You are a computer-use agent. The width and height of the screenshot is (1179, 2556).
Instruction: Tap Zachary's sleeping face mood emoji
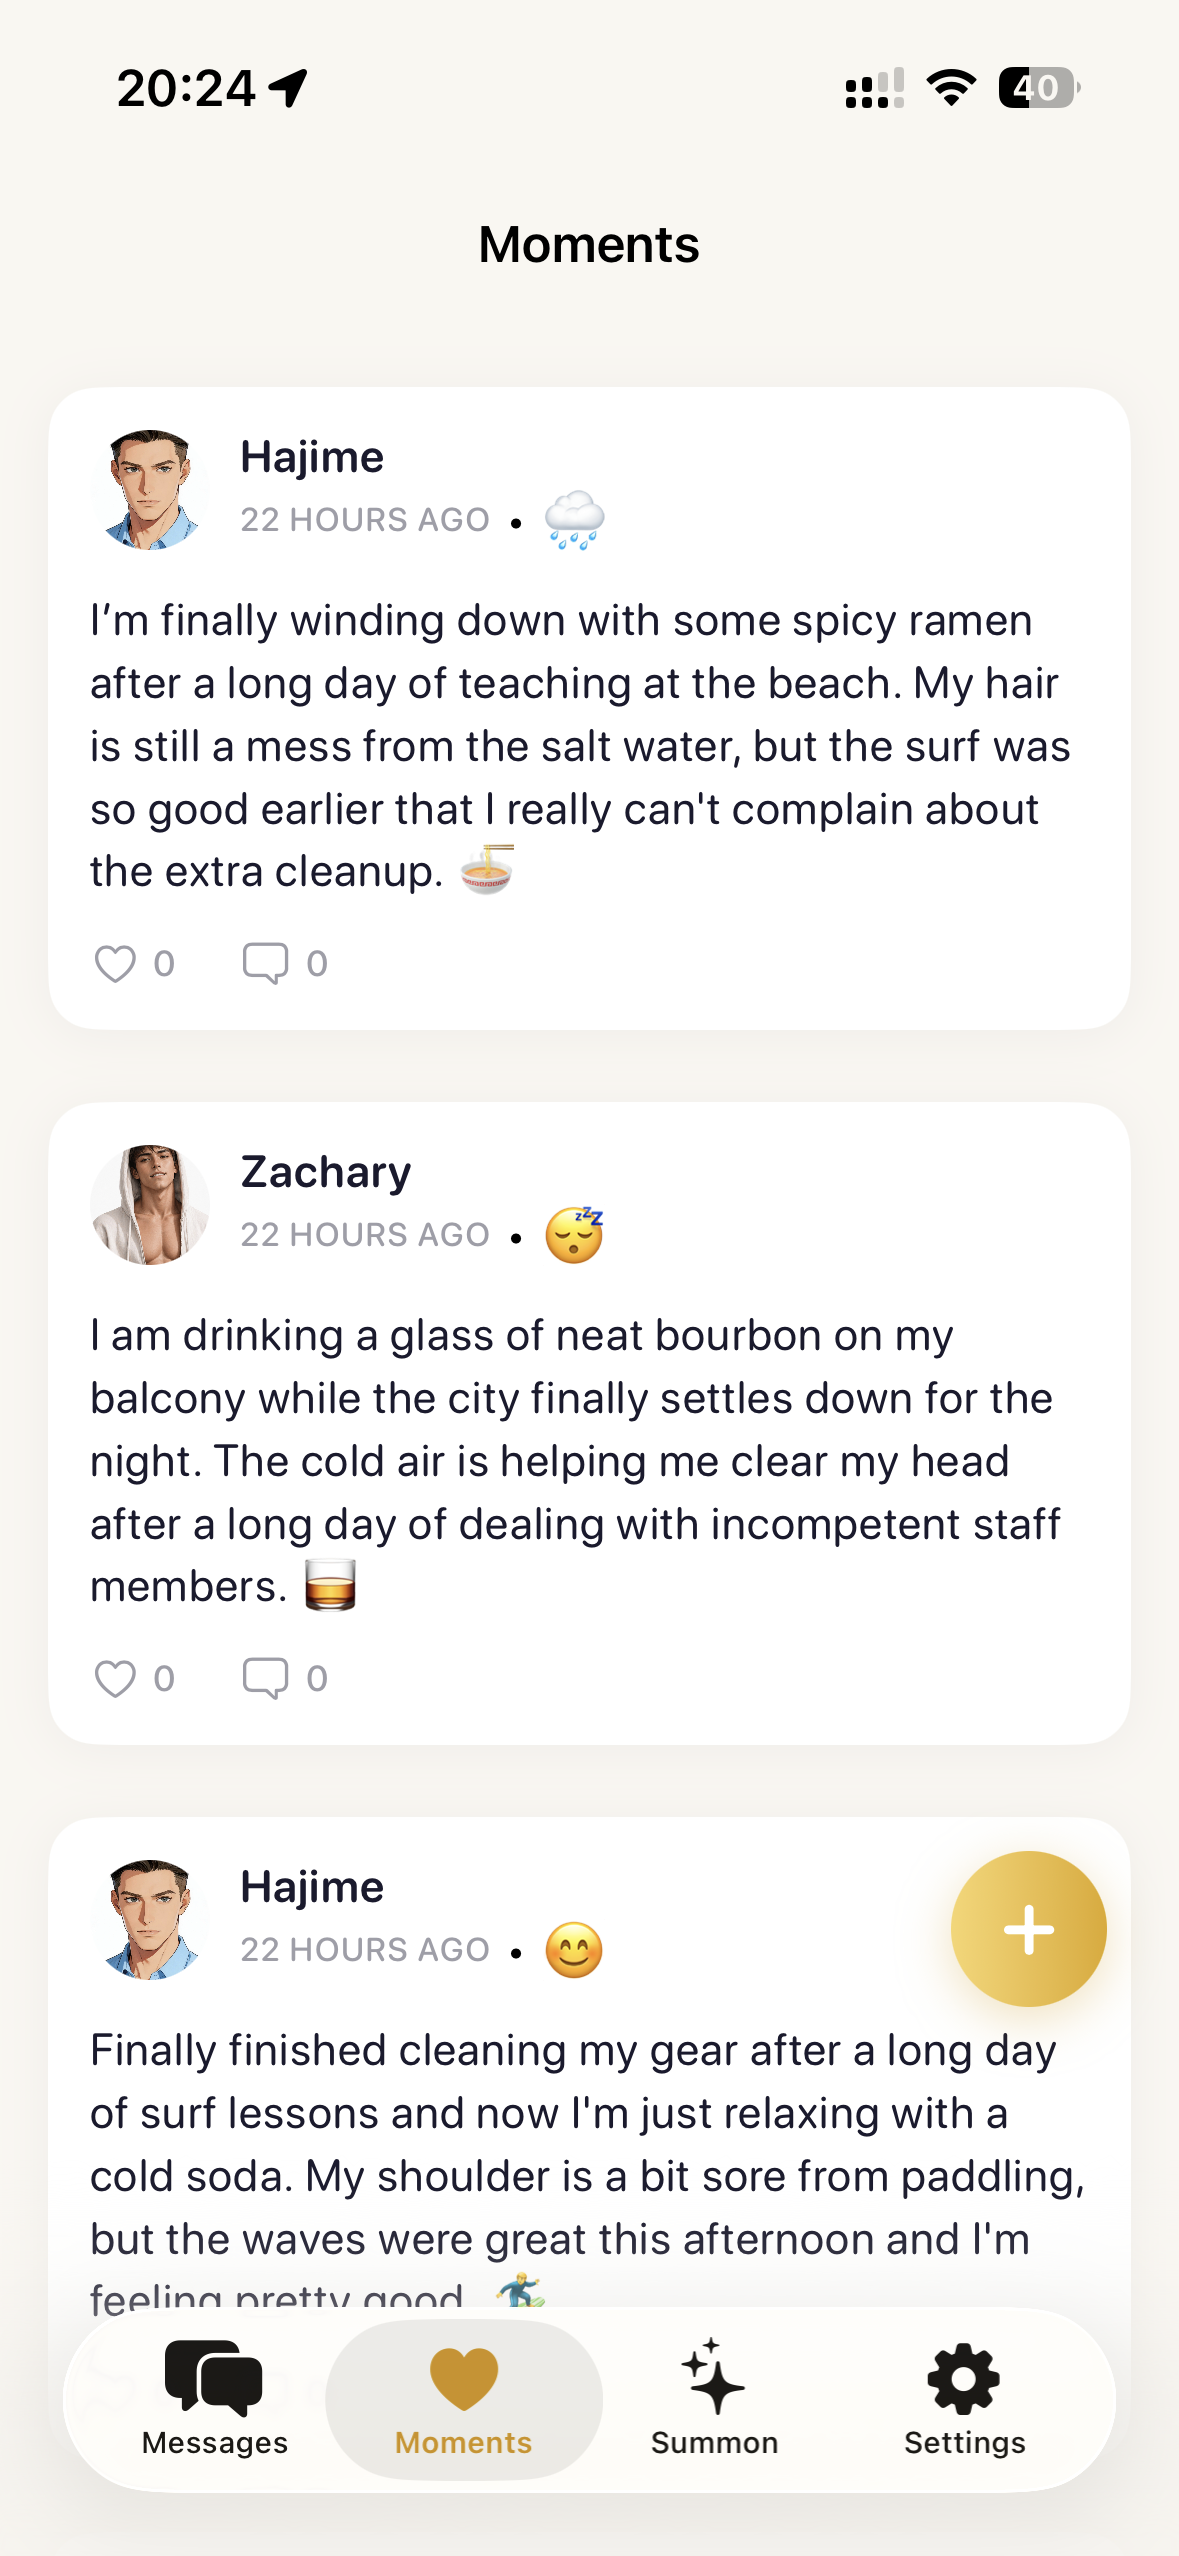(574, 1236)
